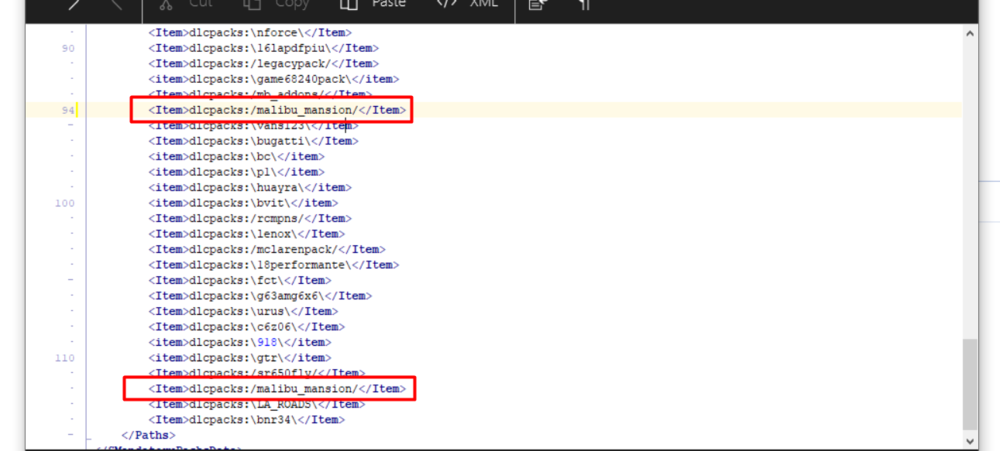The width and height of the screenshot is (1000, 451).
Task: Place the cursor in the mclarenpack item line
Action: (x=267, y=249)
